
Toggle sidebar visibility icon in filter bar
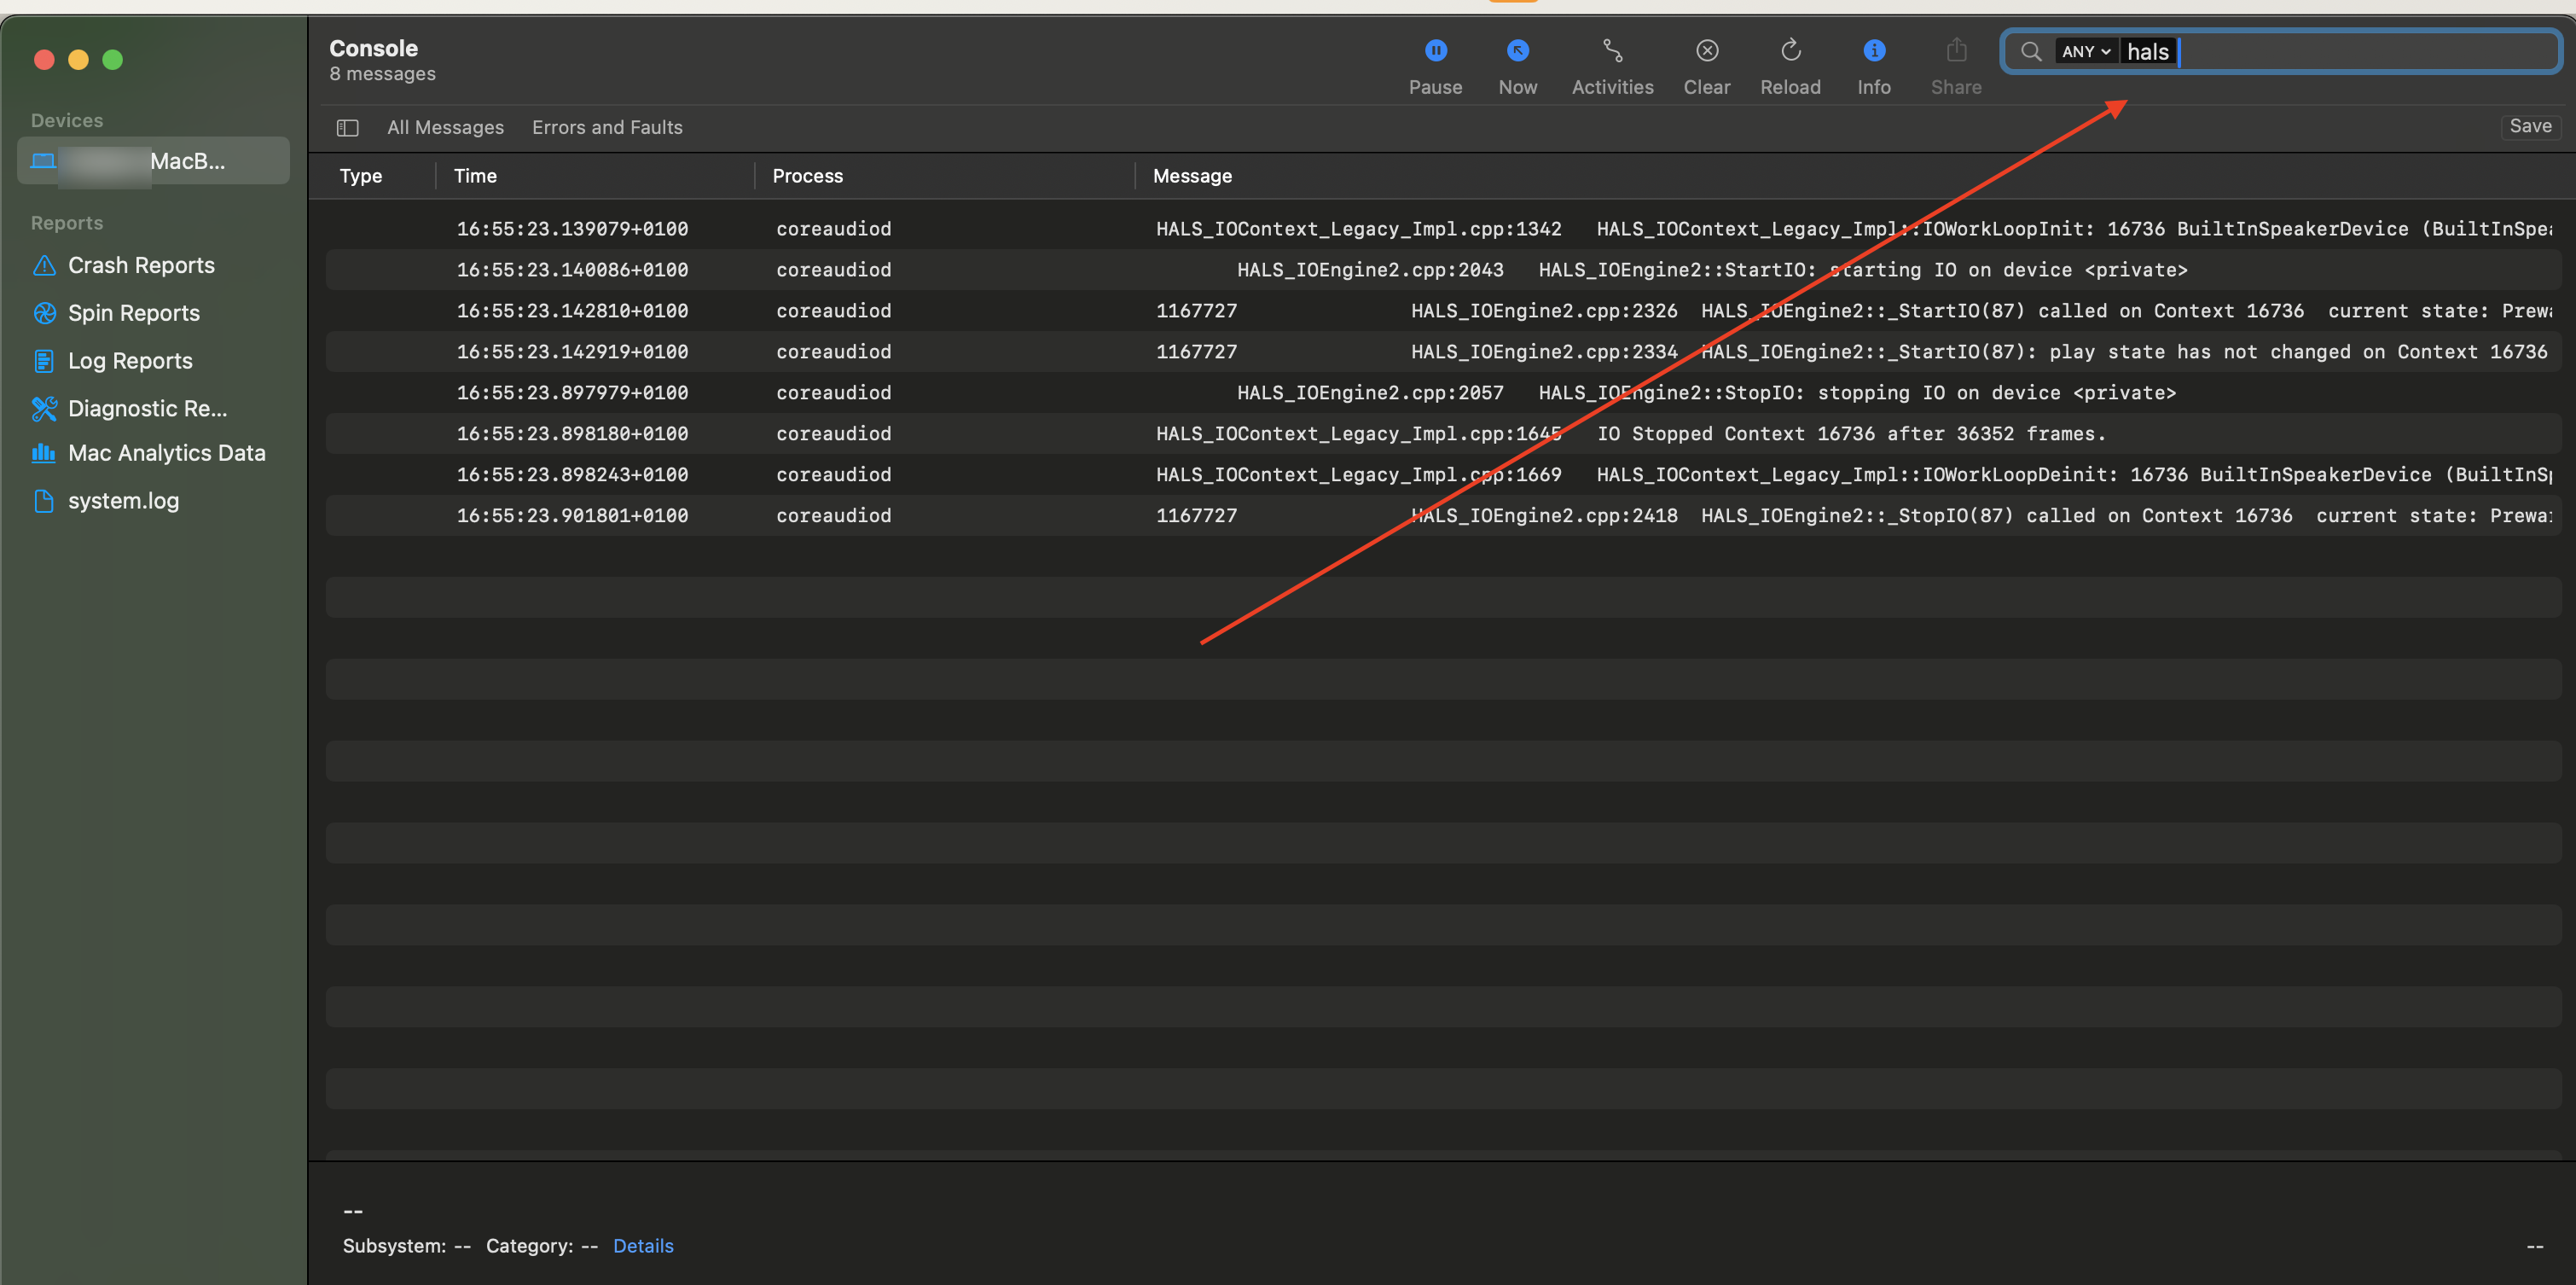(347, 128)
